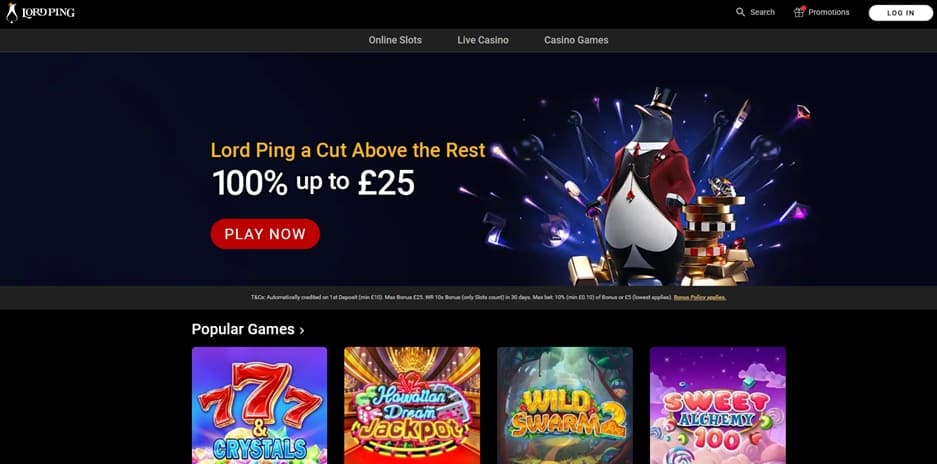The width and height of the screenshot is (937, 464).
Task: Click the Popular Games heading
Action: coord(243,329)
